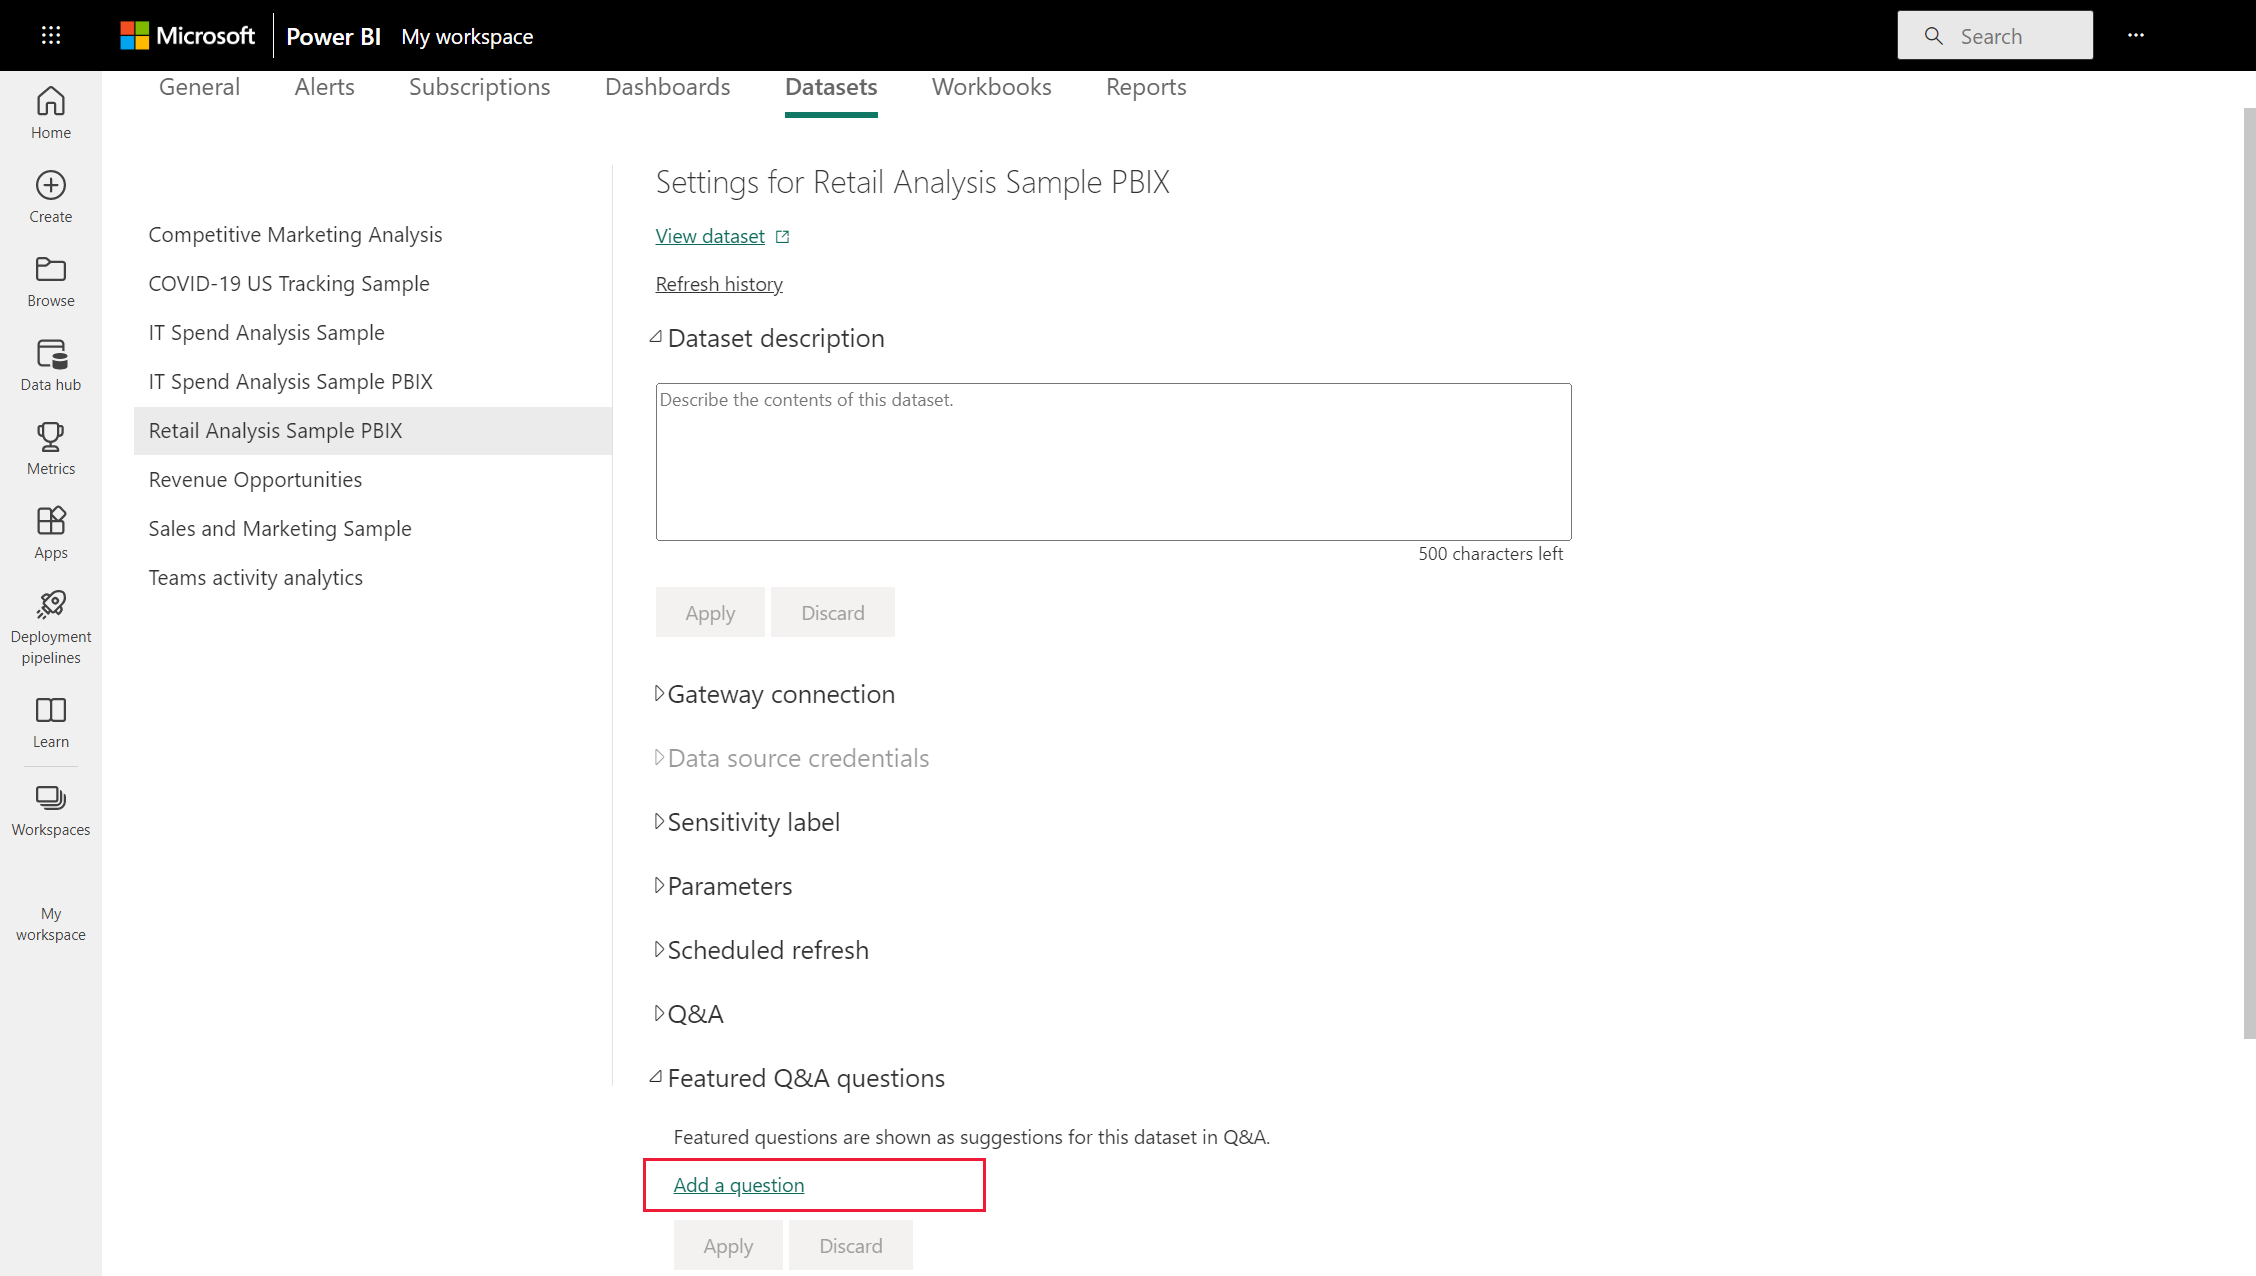Screen dimensions: 2256x1276
Task: Click Add a question link
Action: [739, 1183]
